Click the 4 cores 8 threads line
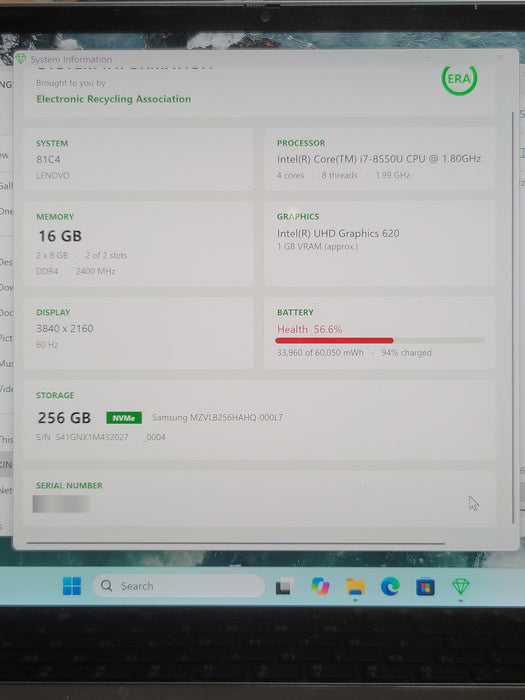Image resolution: width=525 pixels, height=700 pixels. (x=317, y=175)
